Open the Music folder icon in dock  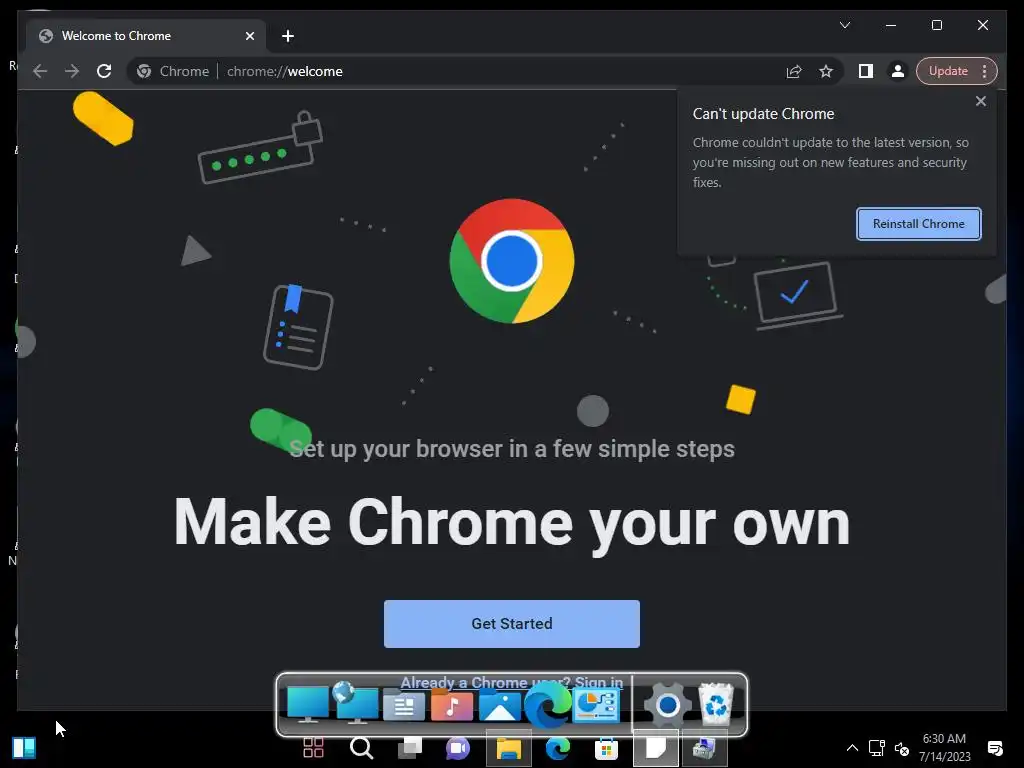452,706
